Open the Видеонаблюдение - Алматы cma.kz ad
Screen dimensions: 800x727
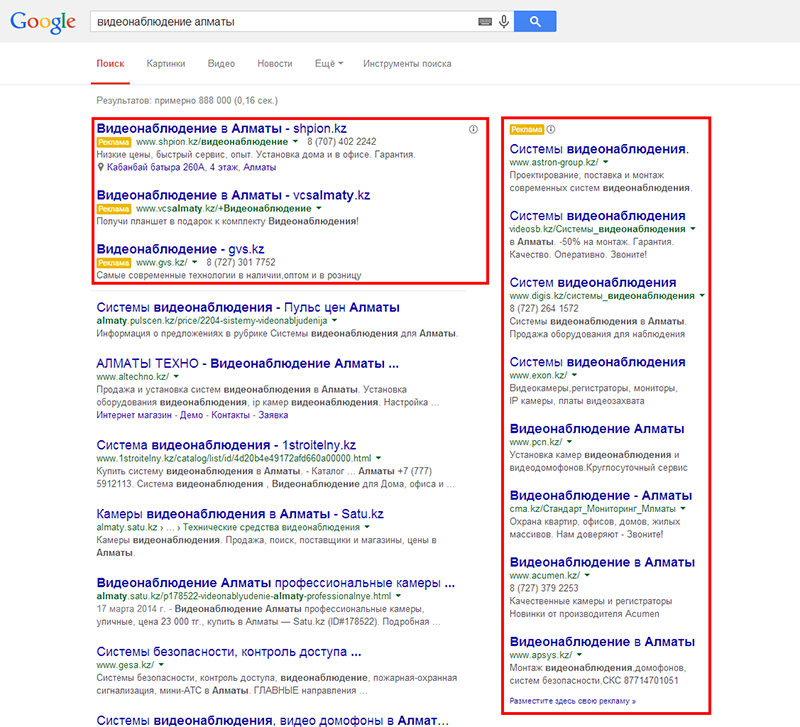(x=601, y=496)
